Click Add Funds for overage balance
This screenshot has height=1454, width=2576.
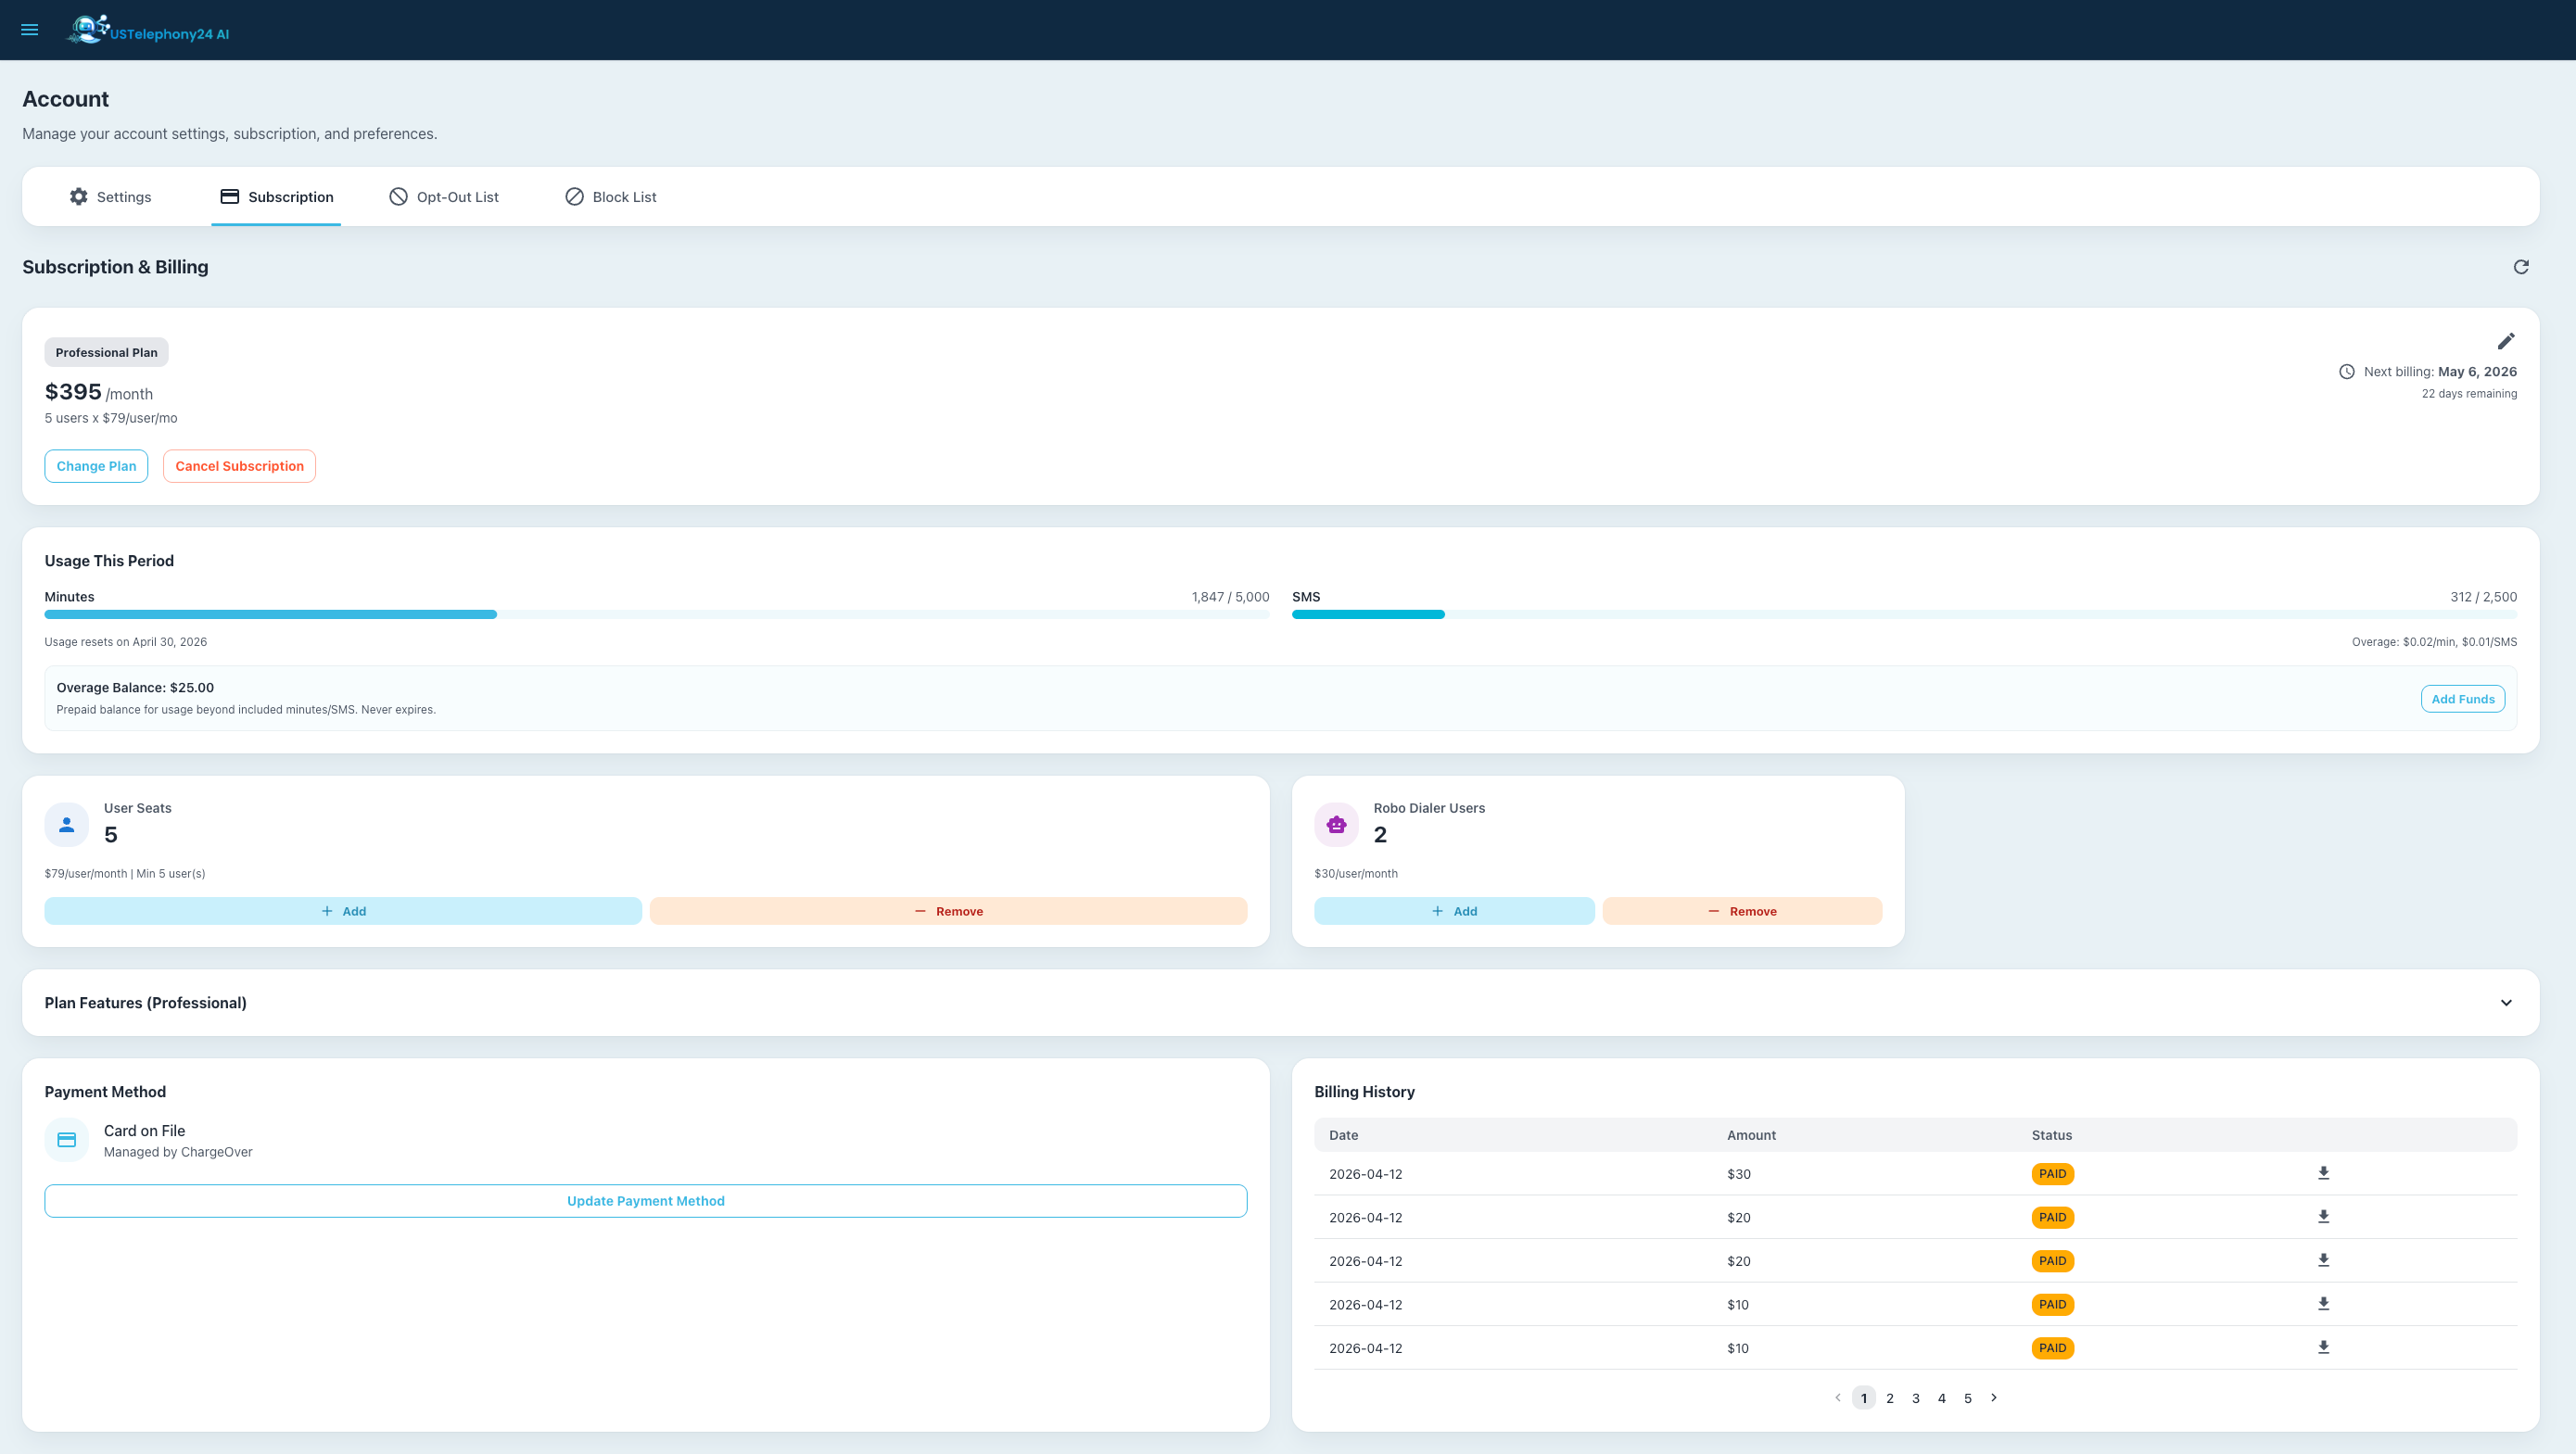coord(2462,699)
